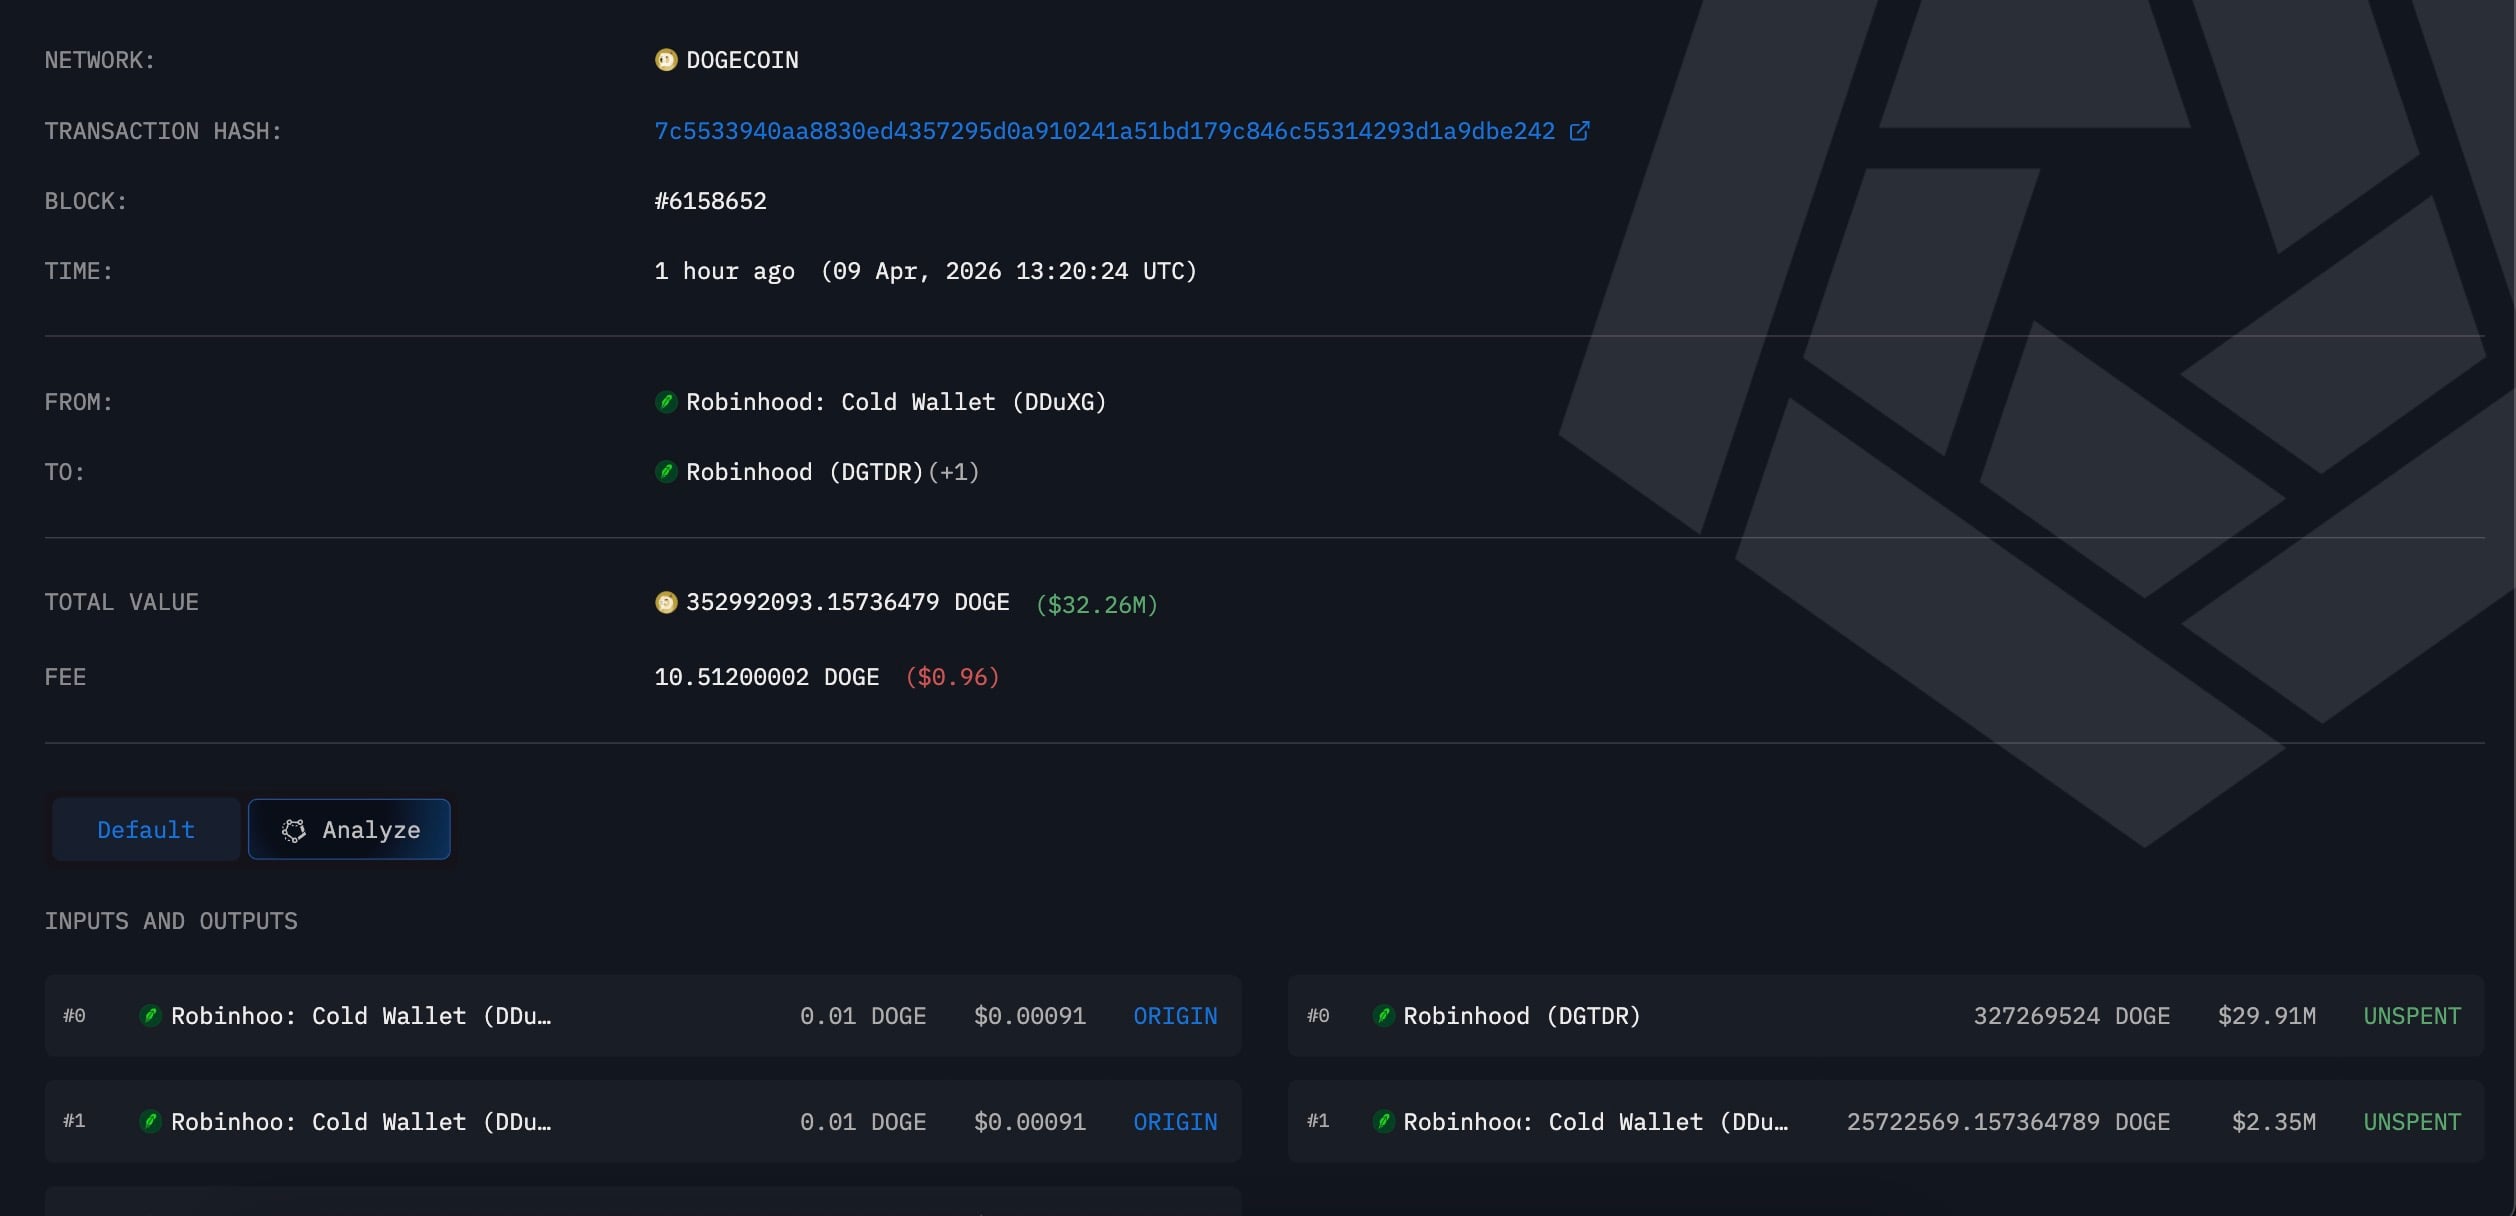
Task: Select the Robinhood Cold Wallet name on input #0
Action: click(362, 1015)
